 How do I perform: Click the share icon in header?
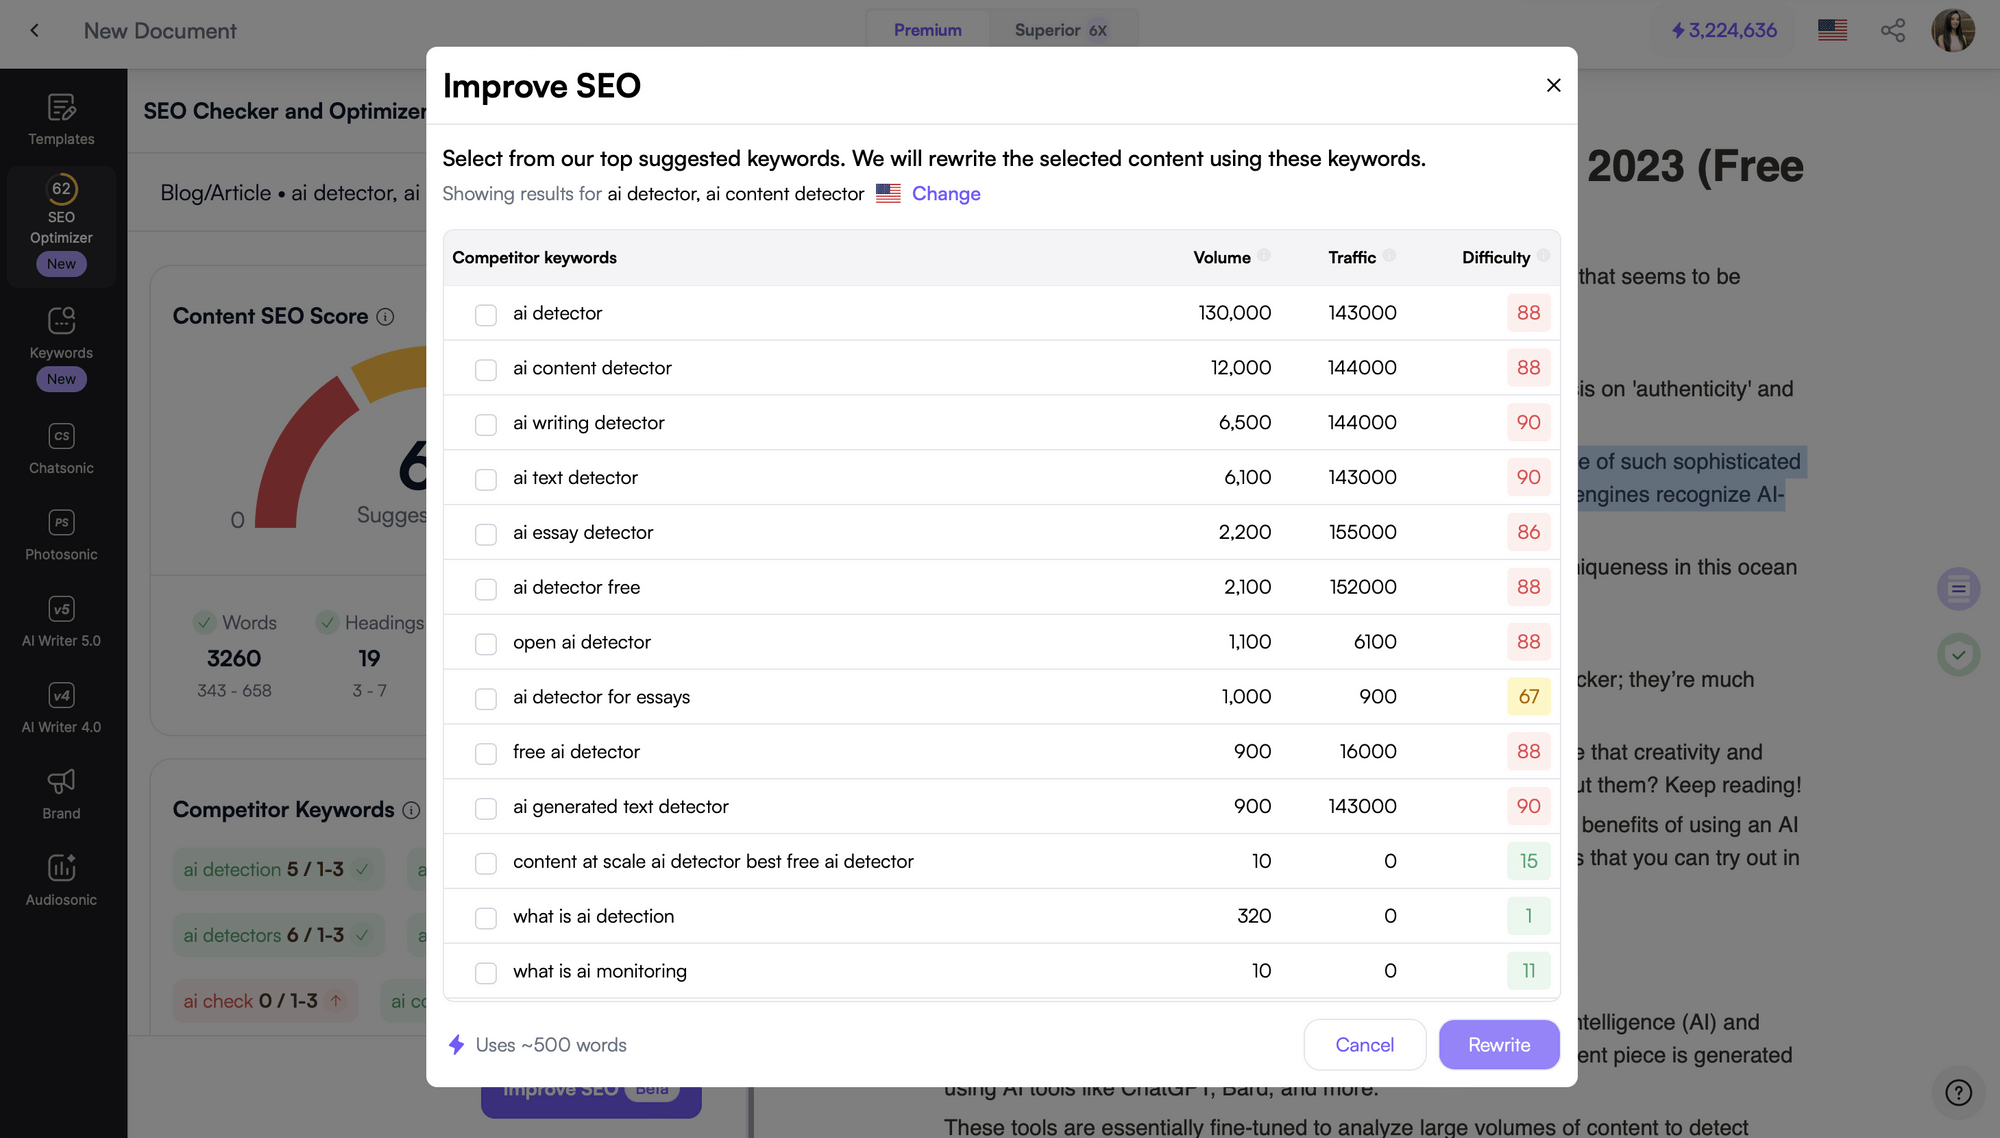1892,30
